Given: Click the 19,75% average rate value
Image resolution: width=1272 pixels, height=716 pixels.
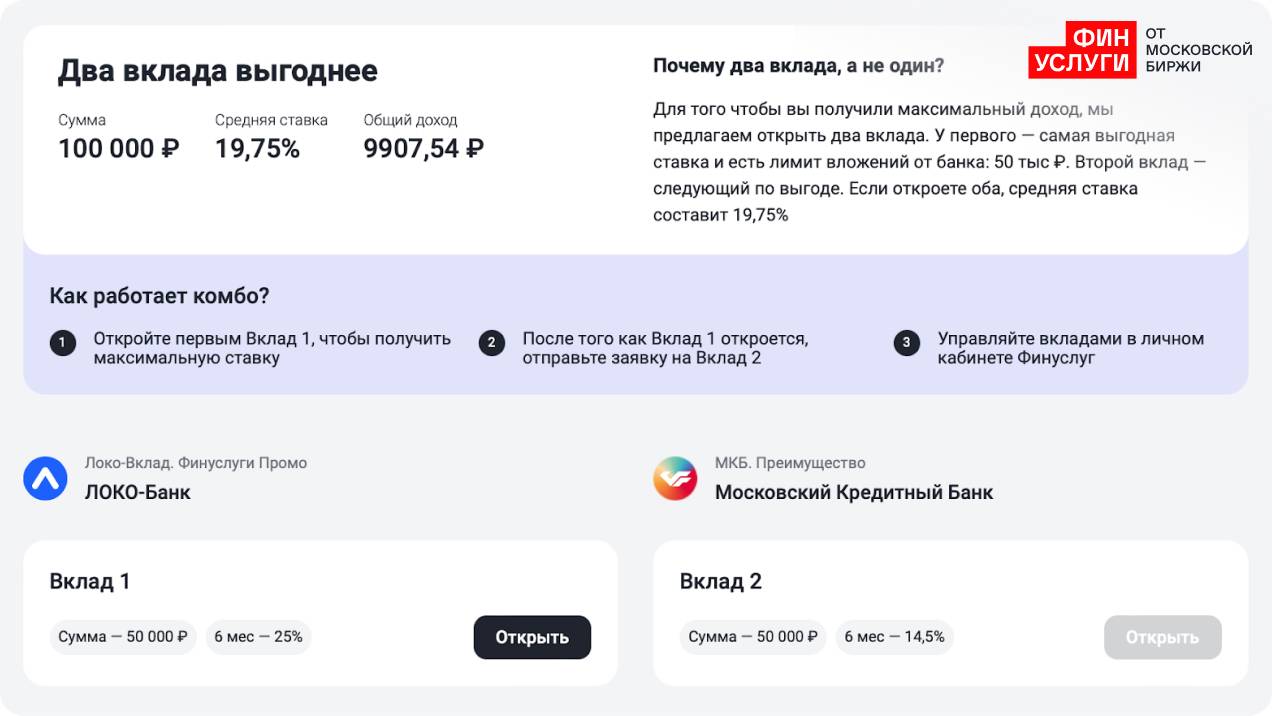Looking at the screenshot, I should coord(257,149).
